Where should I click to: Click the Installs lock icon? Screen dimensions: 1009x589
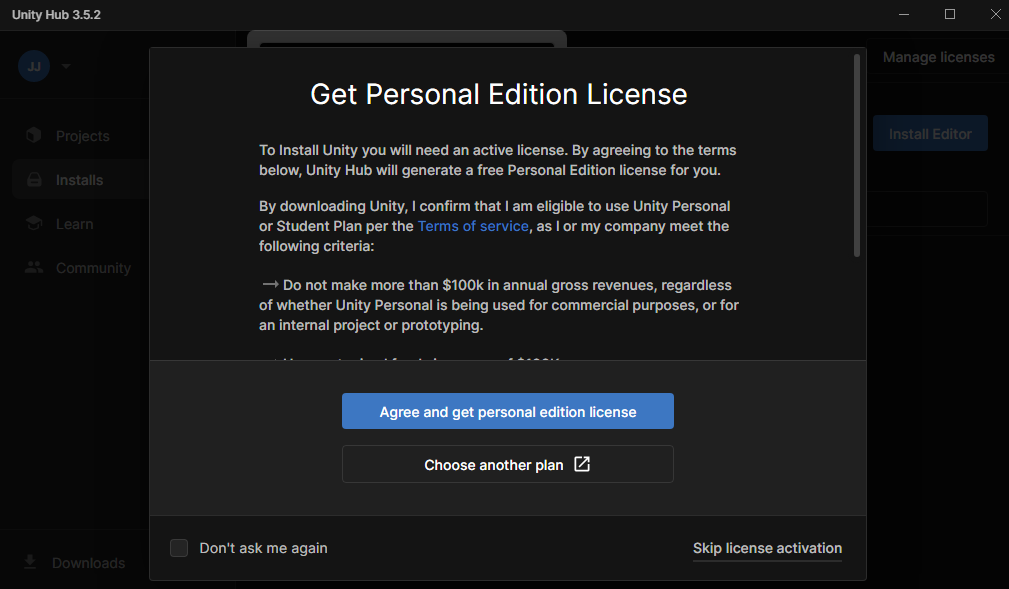pyautogui.click(x=34, y=180)
